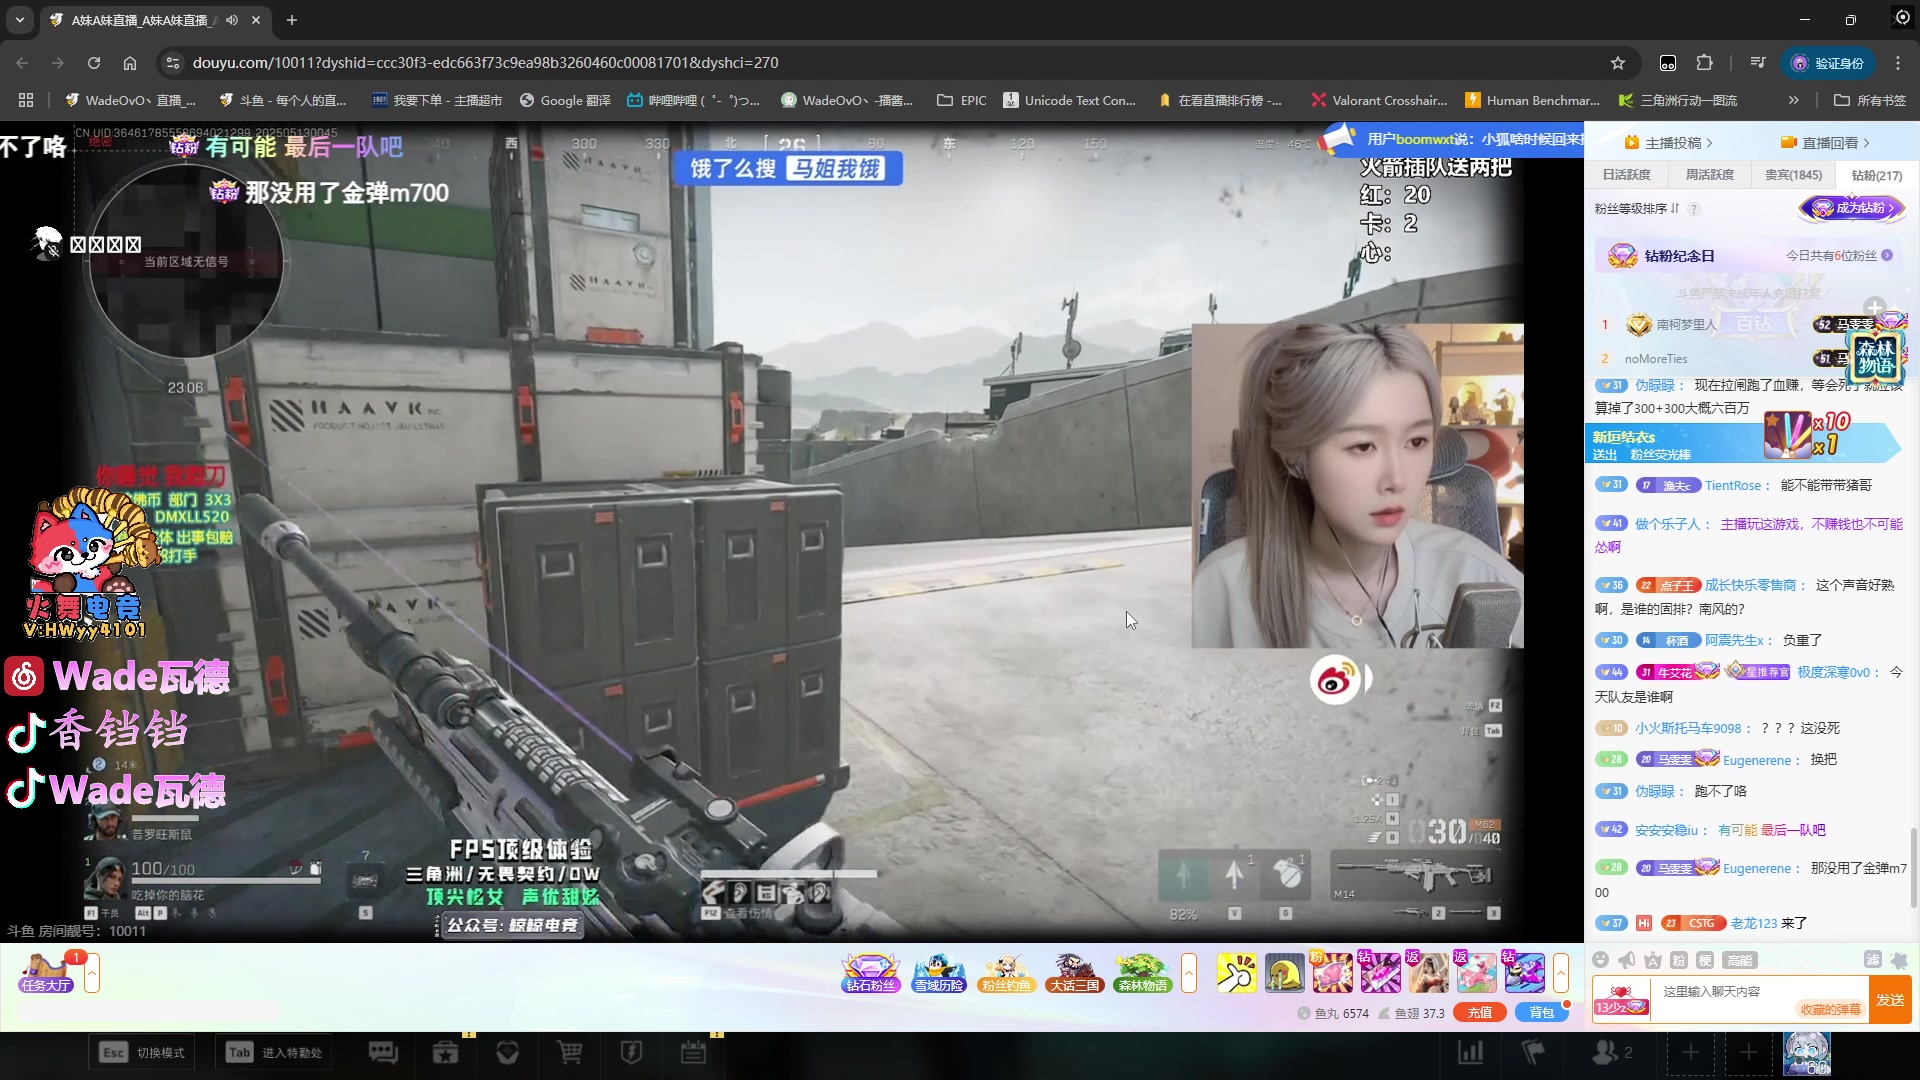
Task: Show more bookmarks with the chevron
Action: (1794, 100)
